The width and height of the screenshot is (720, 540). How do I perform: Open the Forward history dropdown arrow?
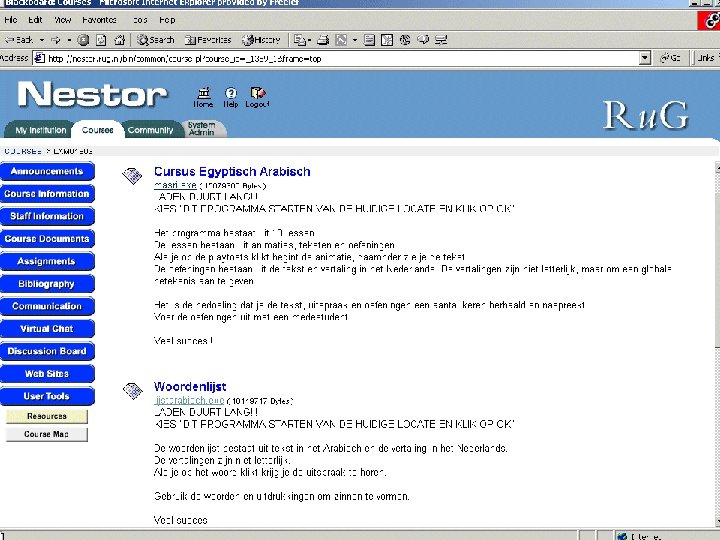coord(69,40)
